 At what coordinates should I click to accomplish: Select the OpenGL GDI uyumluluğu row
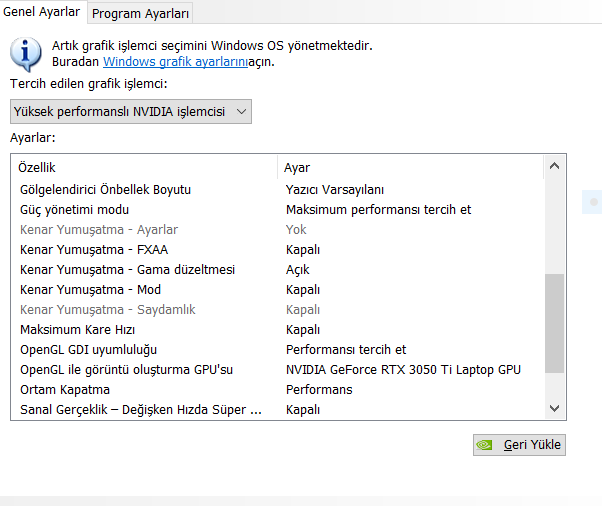click(89, 349)
